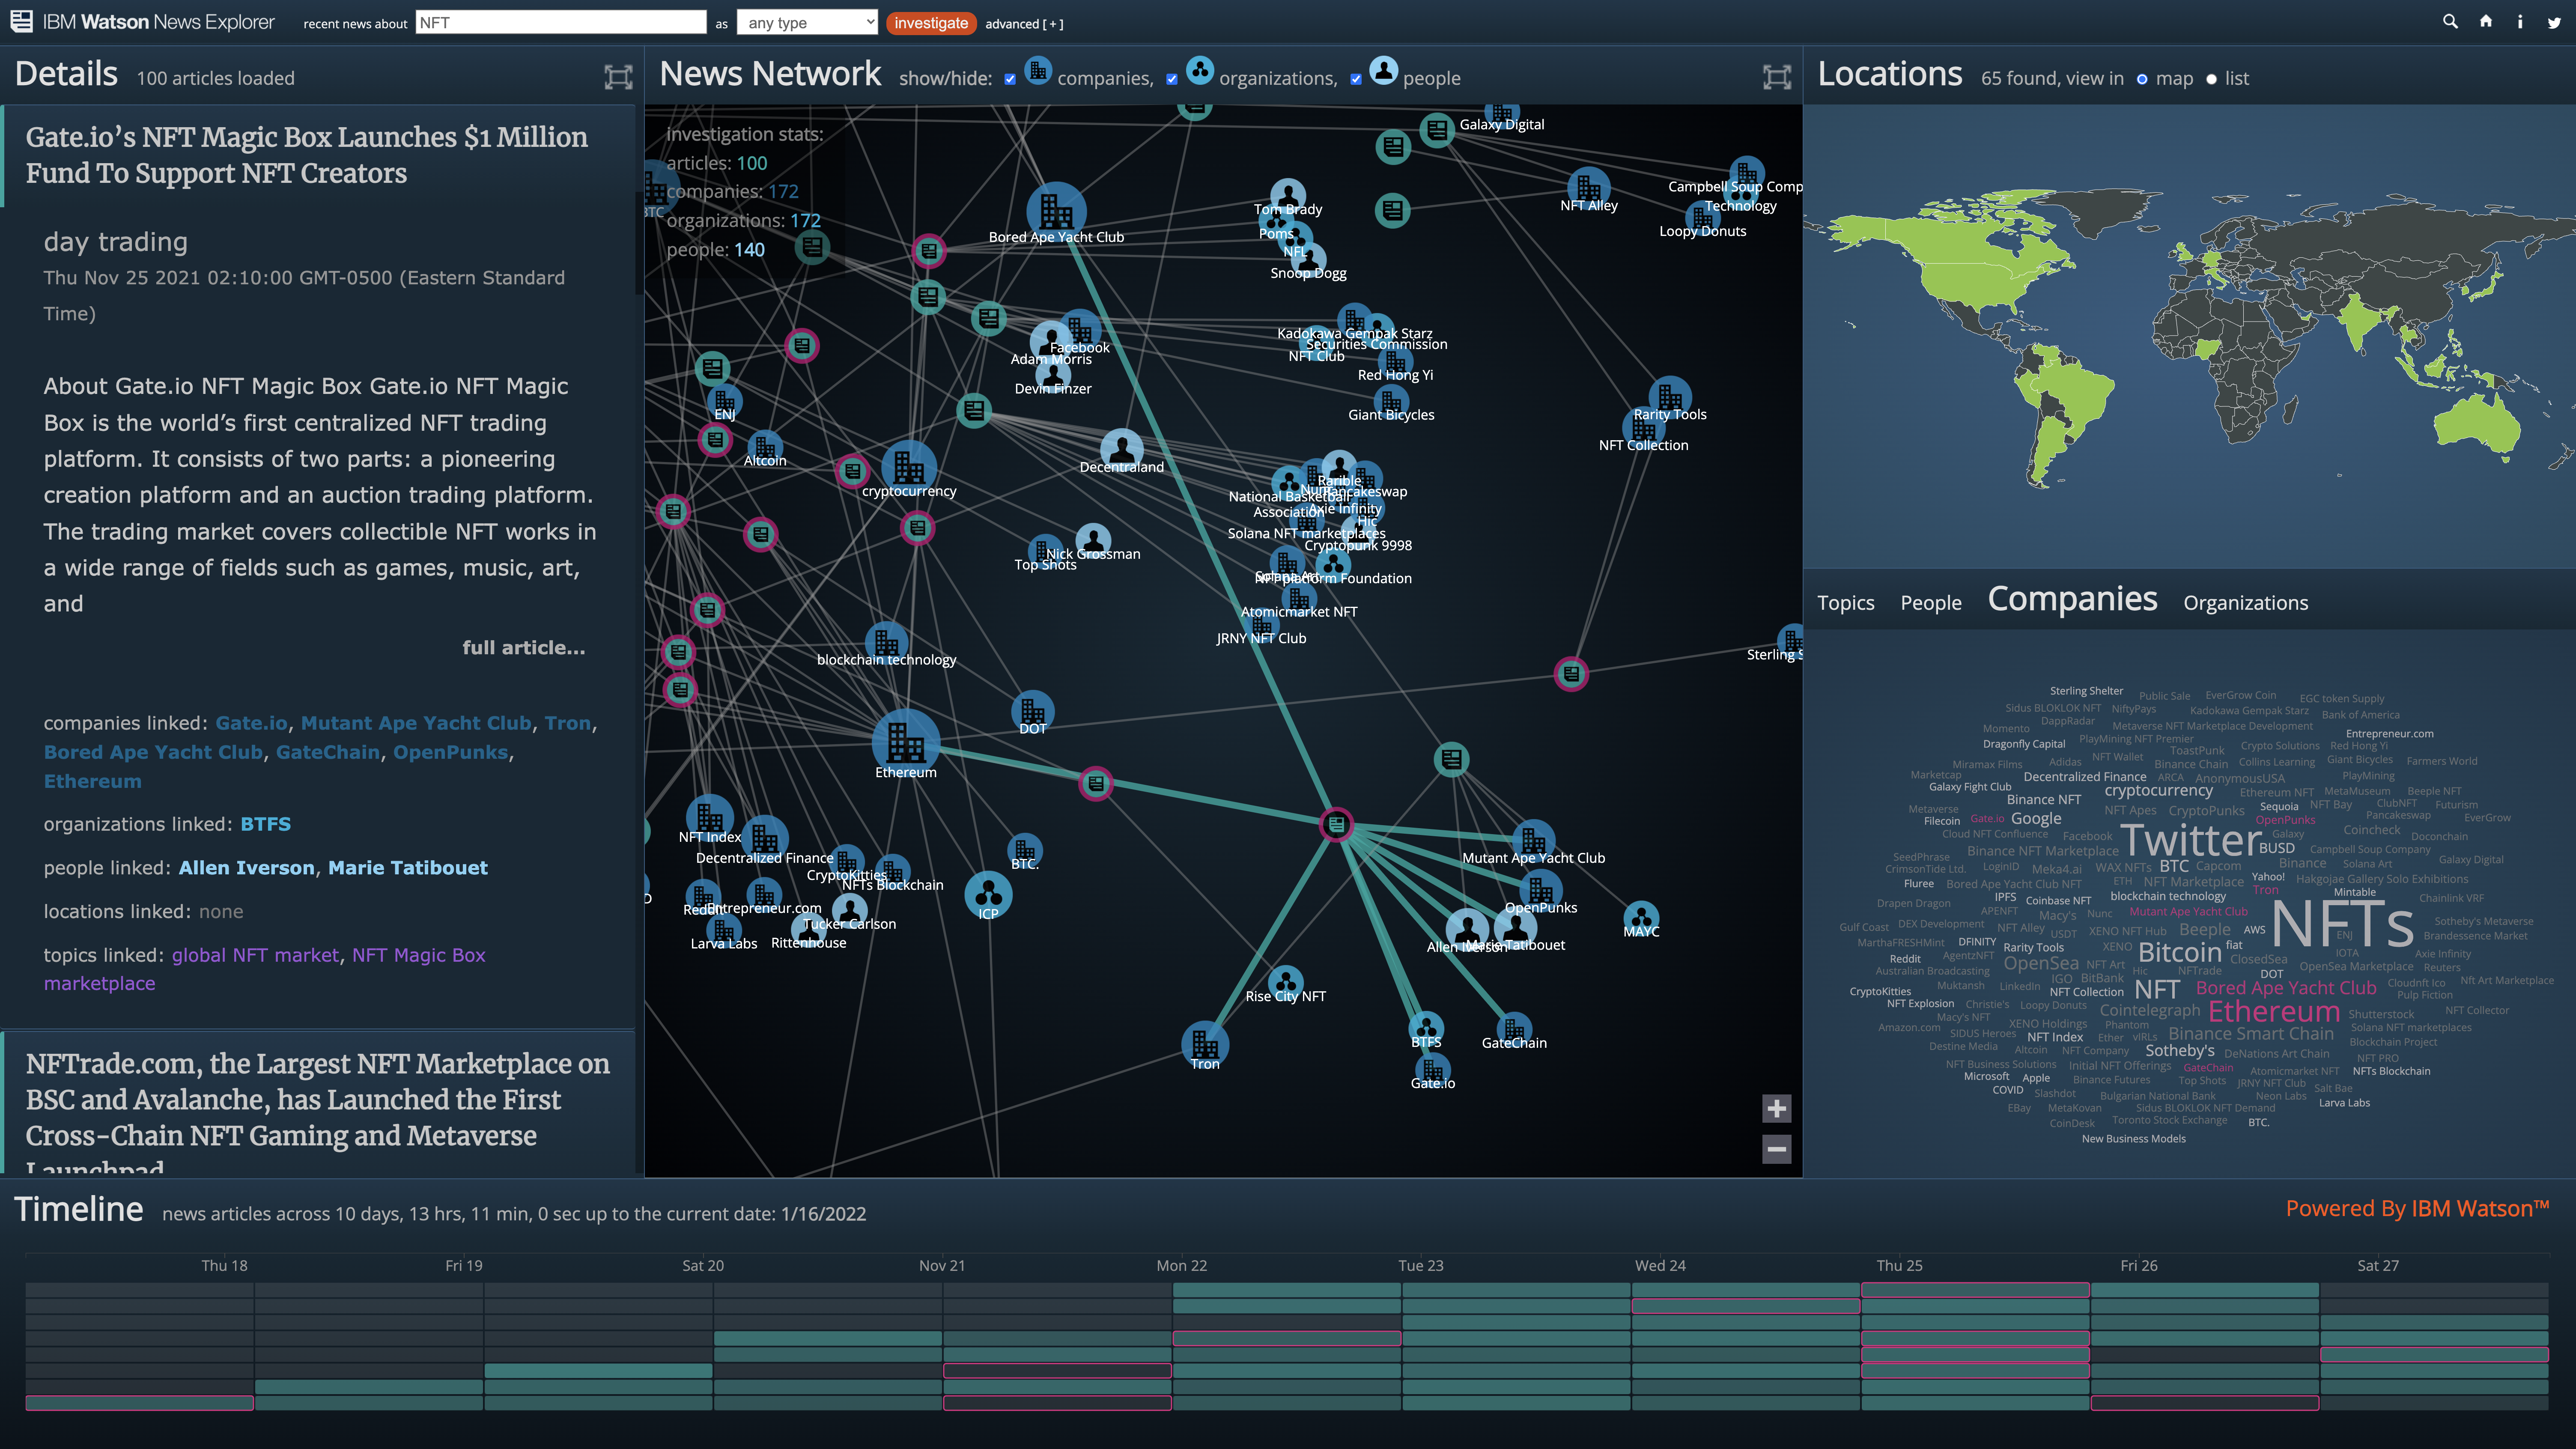Open the info icon in header
Image resolution: width=2576 pixels, height=1449 pixels.
(2519, 21)
